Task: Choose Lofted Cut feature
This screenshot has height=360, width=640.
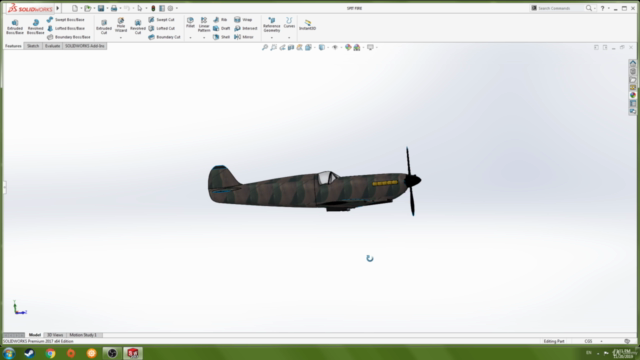Action: 161,28
